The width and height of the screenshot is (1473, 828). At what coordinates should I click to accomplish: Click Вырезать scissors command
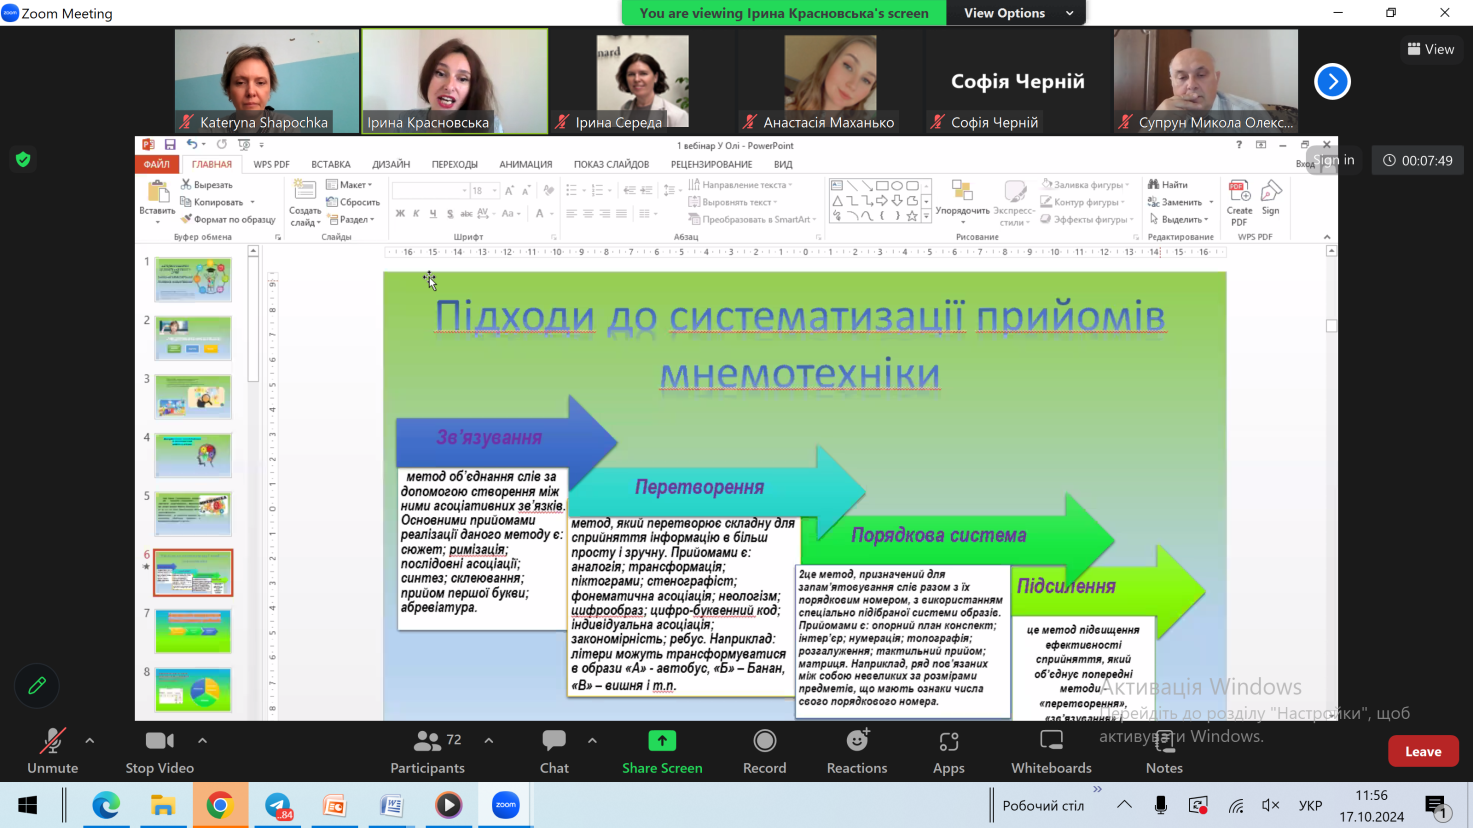pos(207,185)
